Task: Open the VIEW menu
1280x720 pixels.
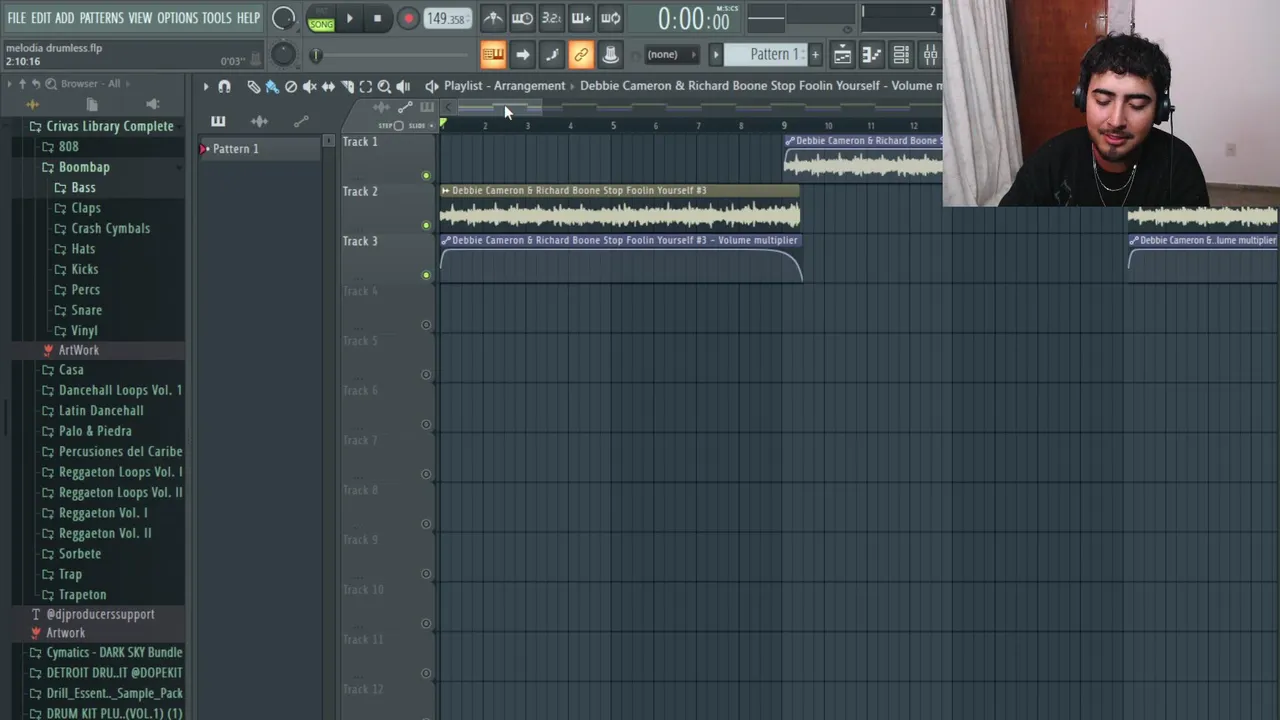Action: coord(140,18)
